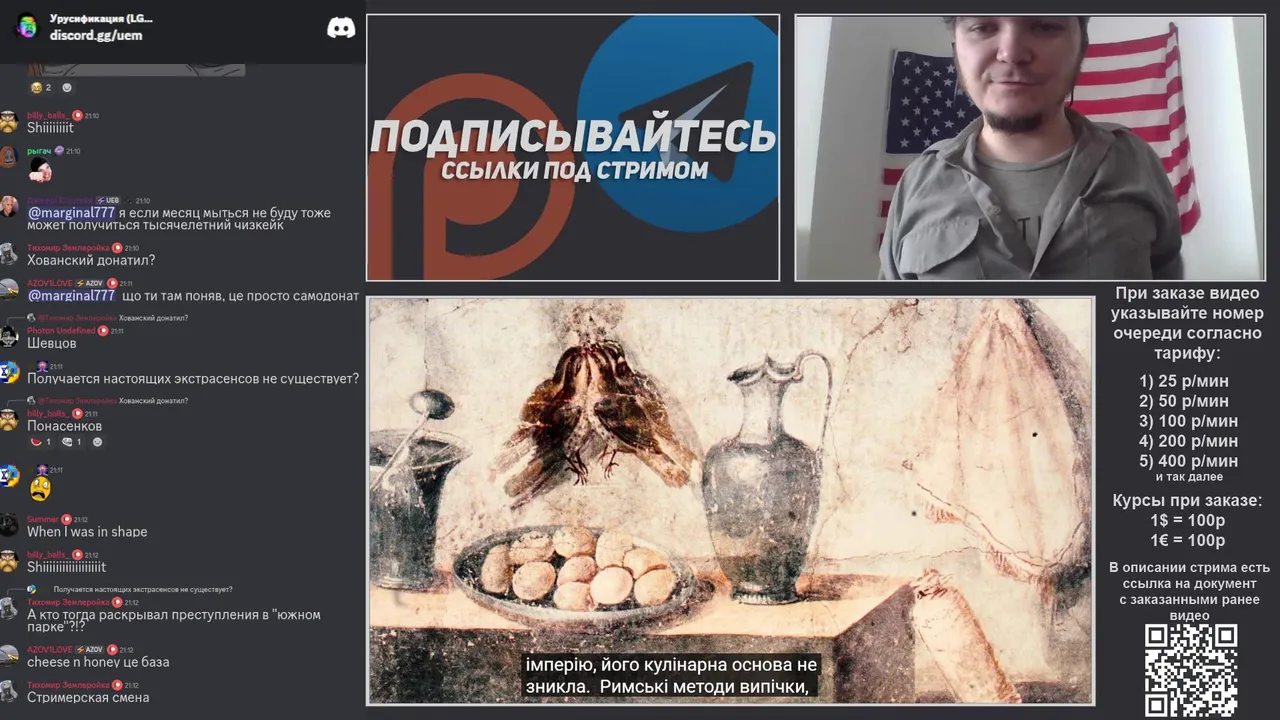Open рыгач user avatar
Viewport: 1280px width, 720px height.
click(x=9, y=157)
